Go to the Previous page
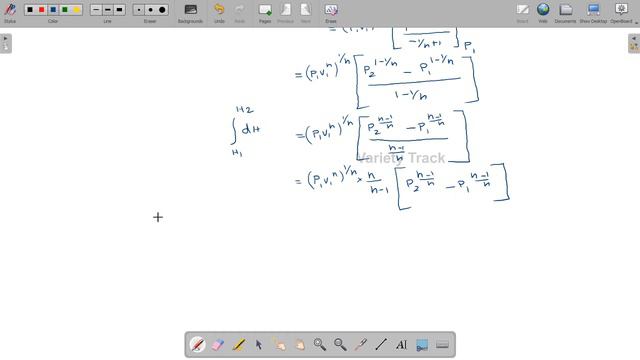 pos(285,13)
